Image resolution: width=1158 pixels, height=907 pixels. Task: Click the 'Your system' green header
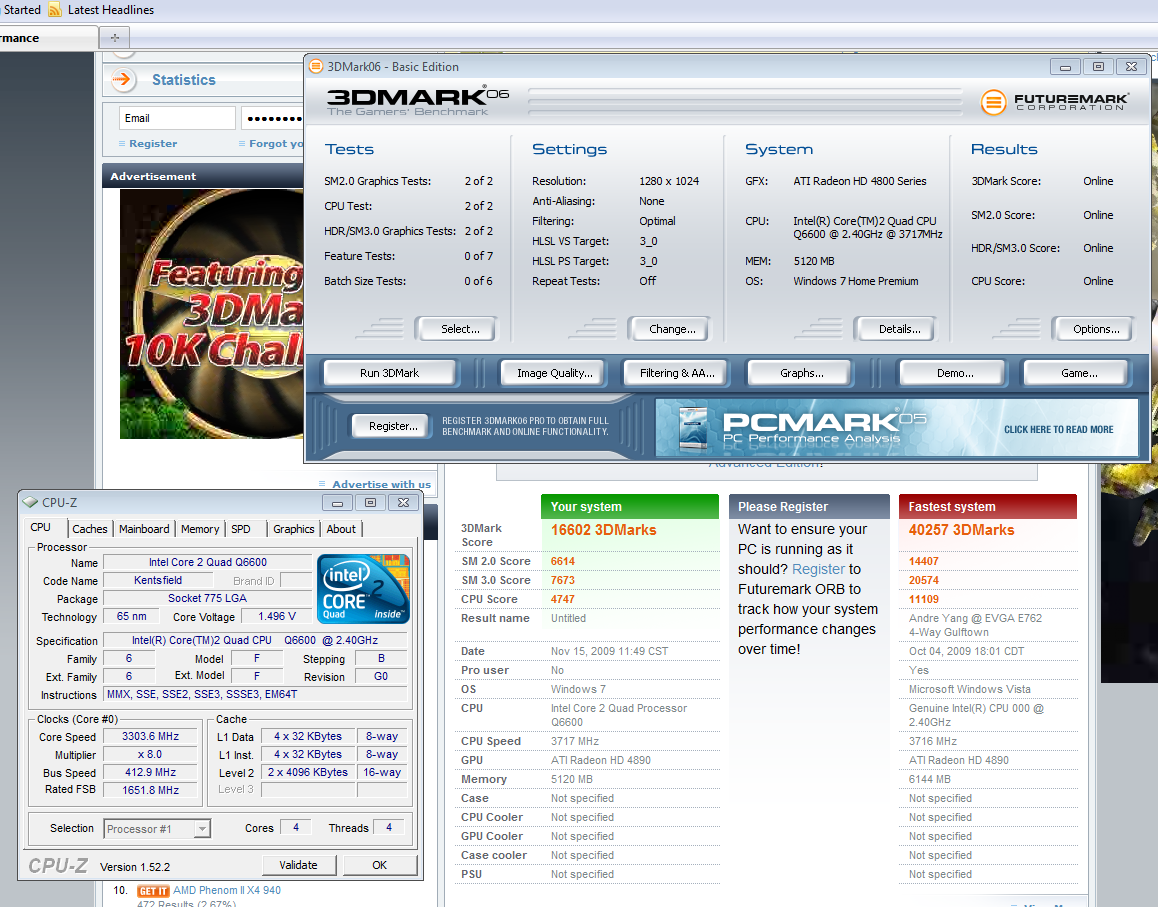[630, 507]
